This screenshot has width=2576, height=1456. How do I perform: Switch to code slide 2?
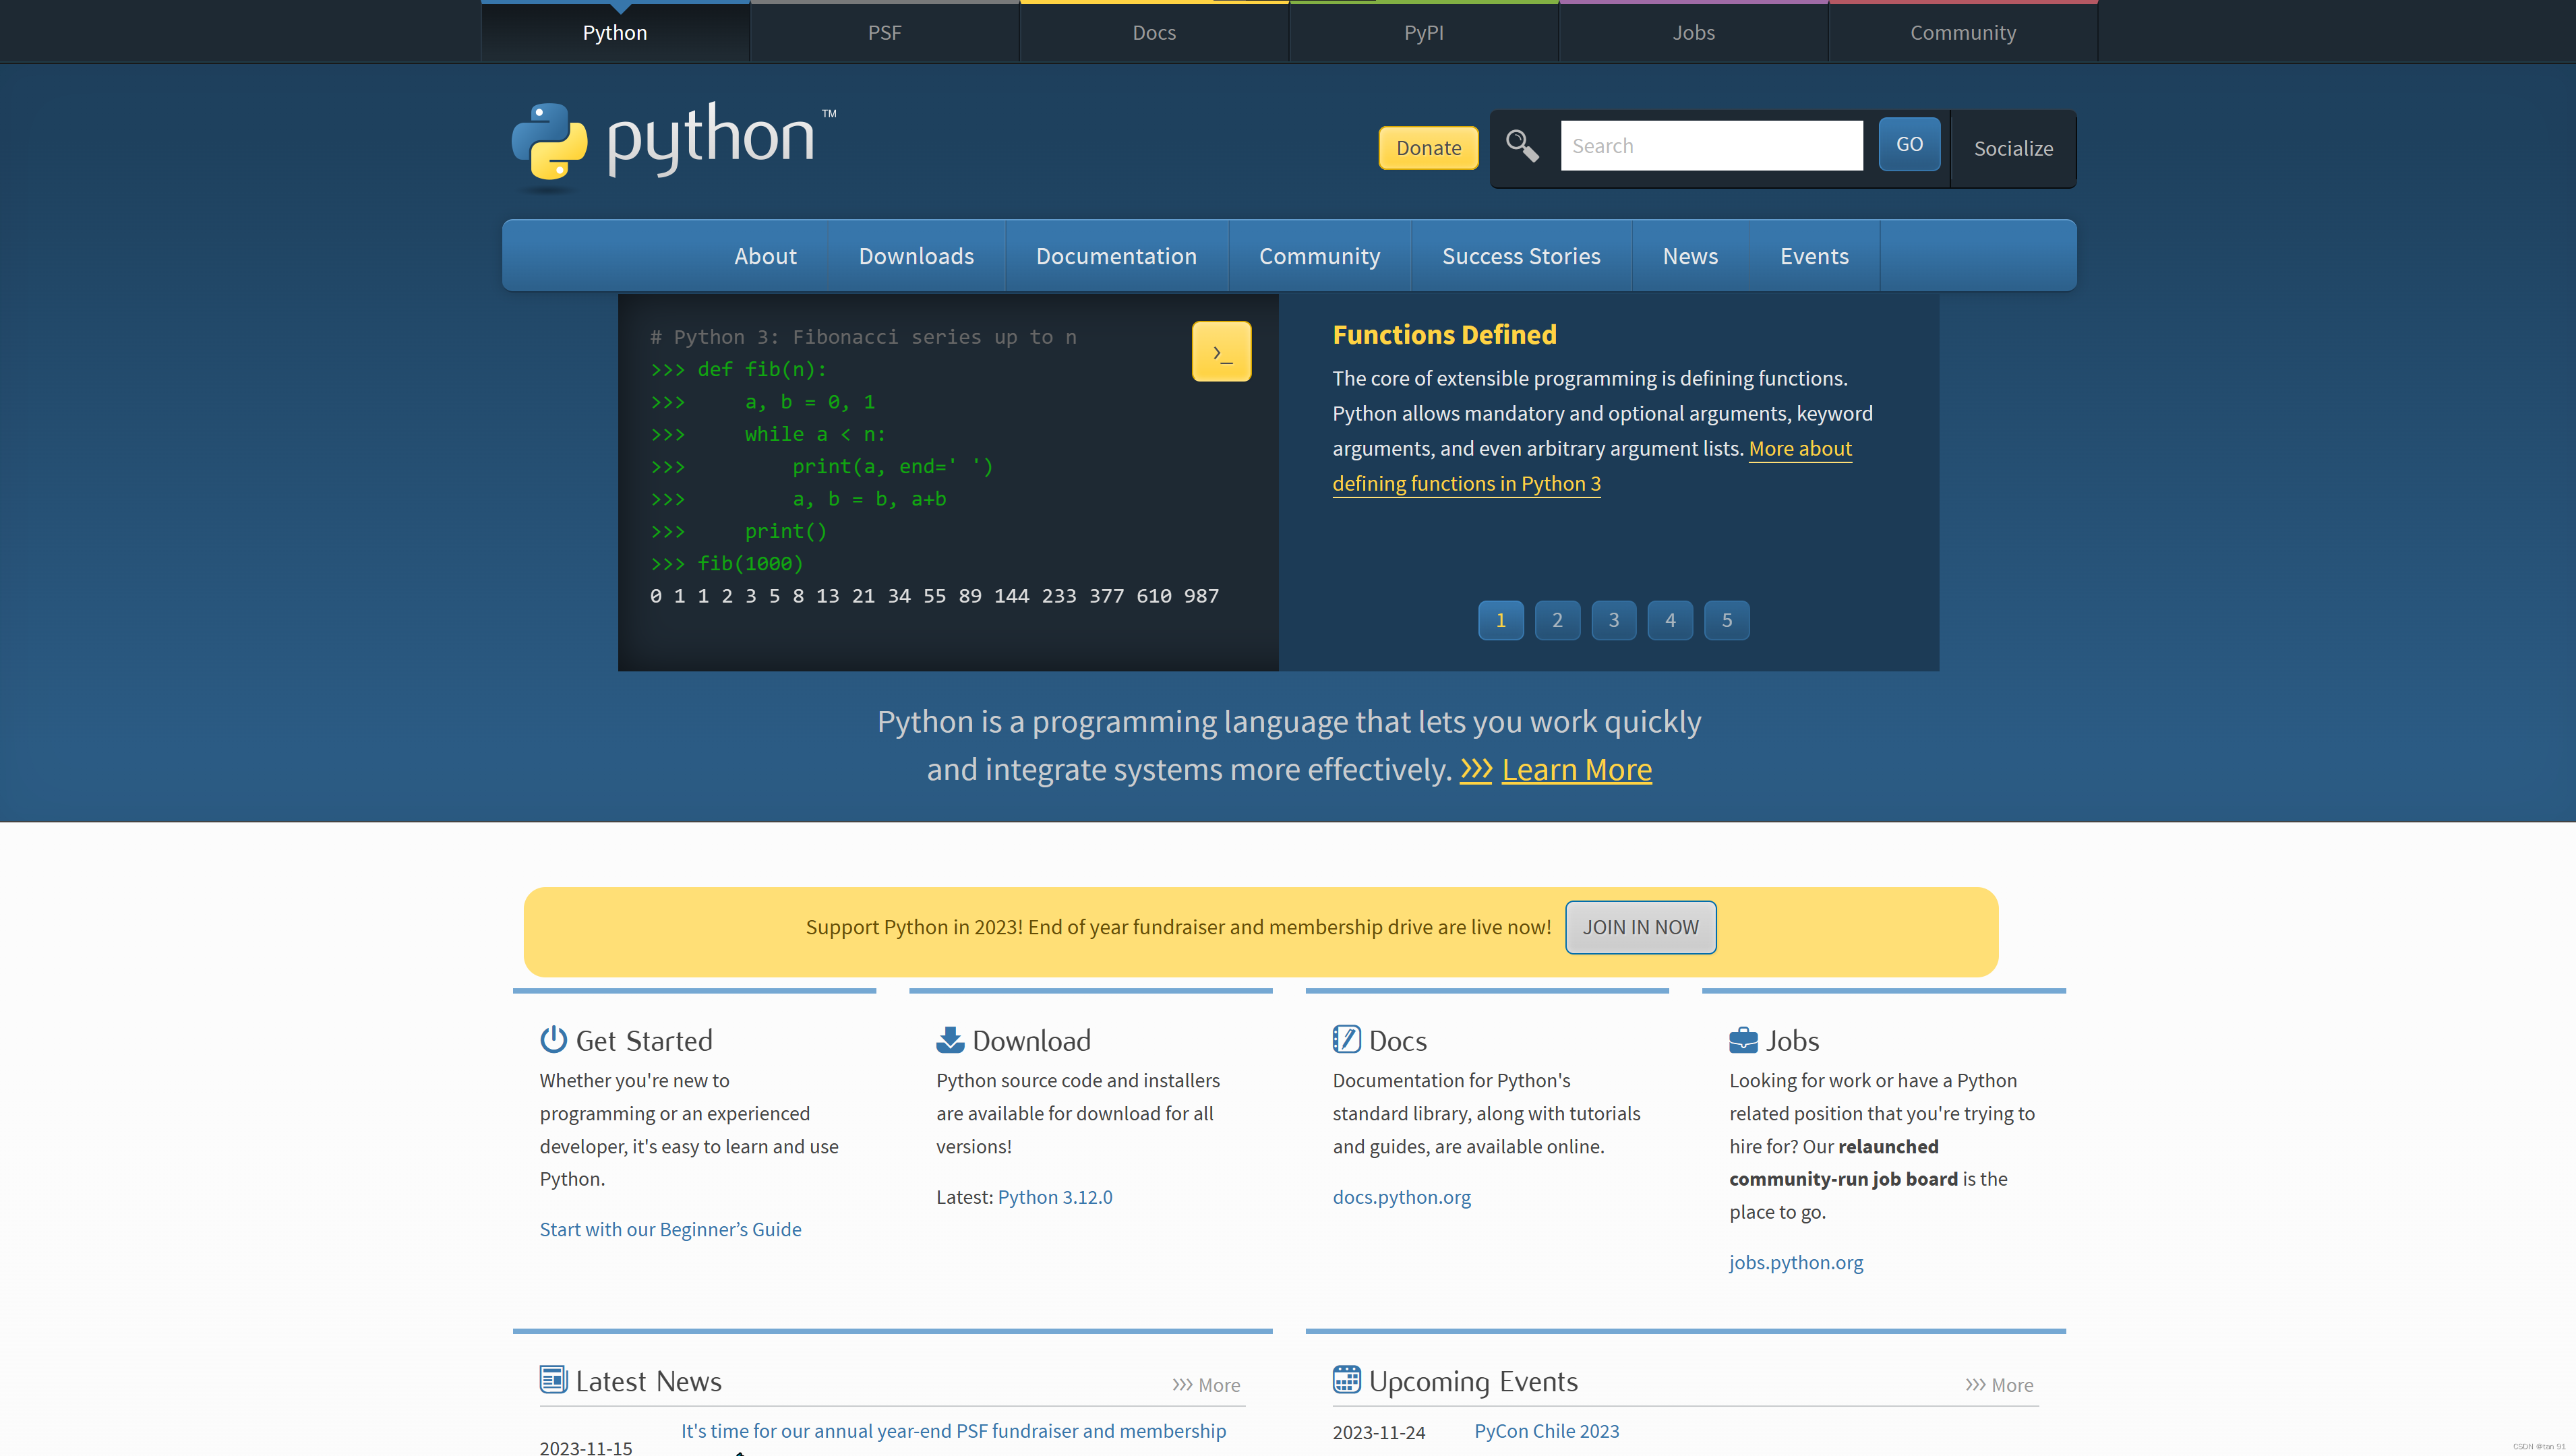[1557, 620]
